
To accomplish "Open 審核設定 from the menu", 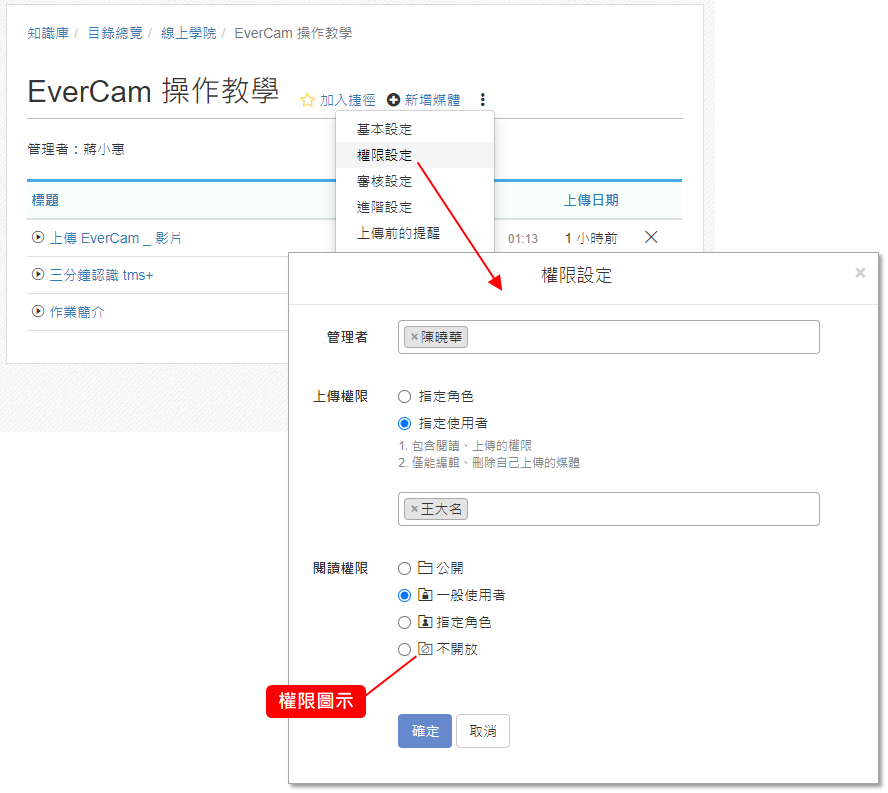I will click(x=384, y=182).
